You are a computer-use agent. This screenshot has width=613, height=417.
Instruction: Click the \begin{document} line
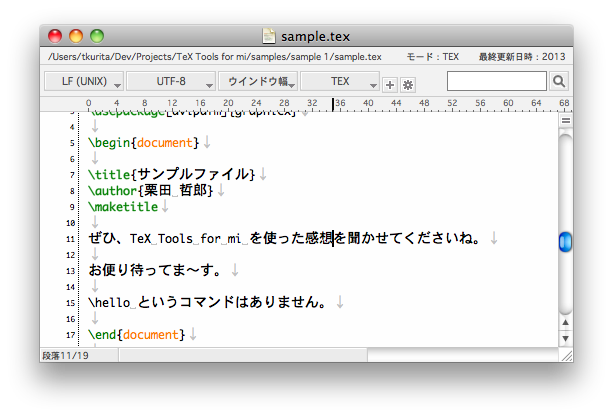[143, 143]
